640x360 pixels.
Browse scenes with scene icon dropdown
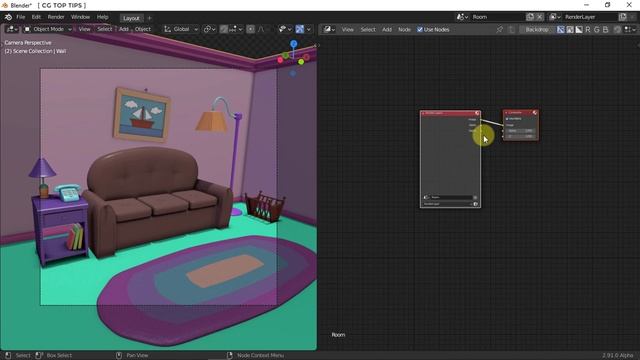pyautogui.click(x=462, y=17)
